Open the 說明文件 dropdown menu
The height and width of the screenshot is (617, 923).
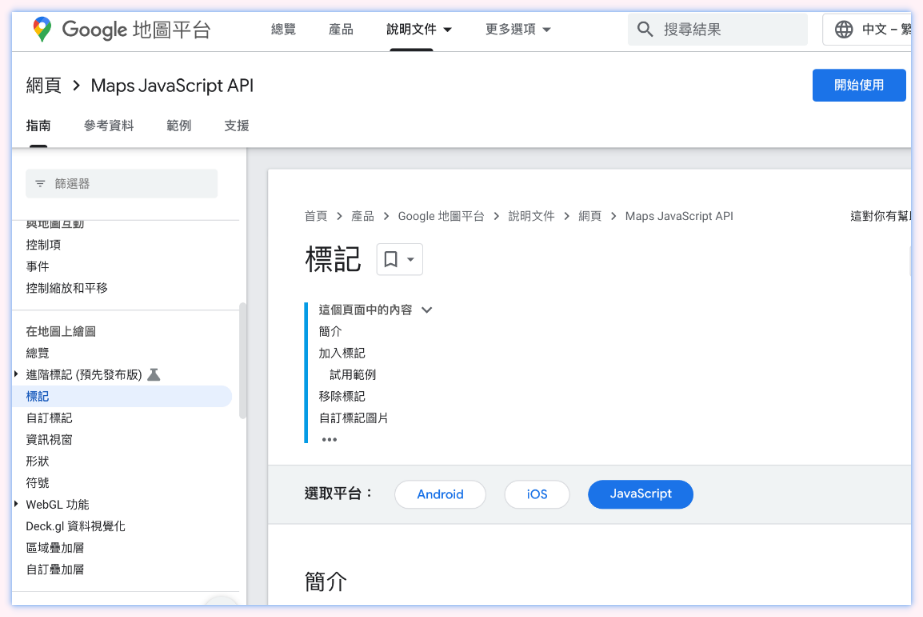pos(419,29)
